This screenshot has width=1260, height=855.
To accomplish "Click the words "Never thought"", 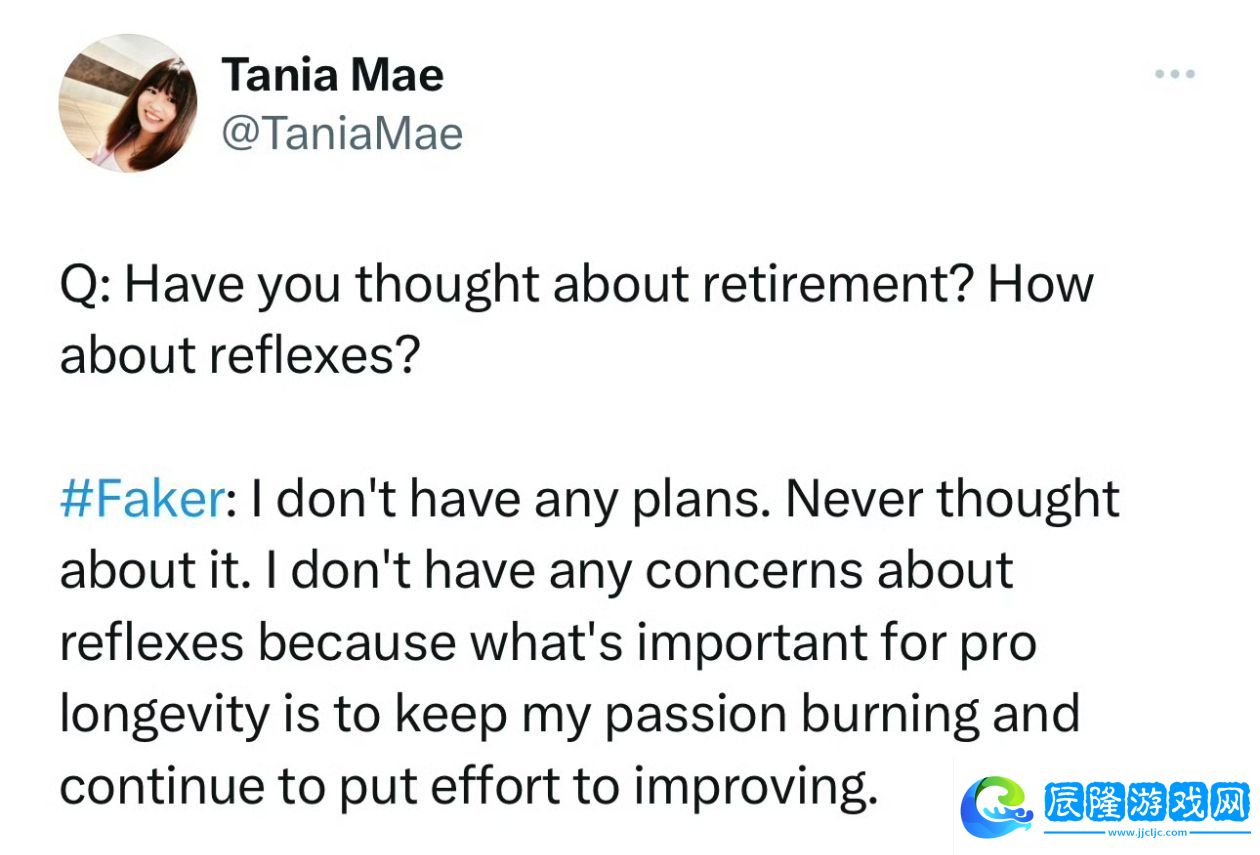I will tap(953, 500).
